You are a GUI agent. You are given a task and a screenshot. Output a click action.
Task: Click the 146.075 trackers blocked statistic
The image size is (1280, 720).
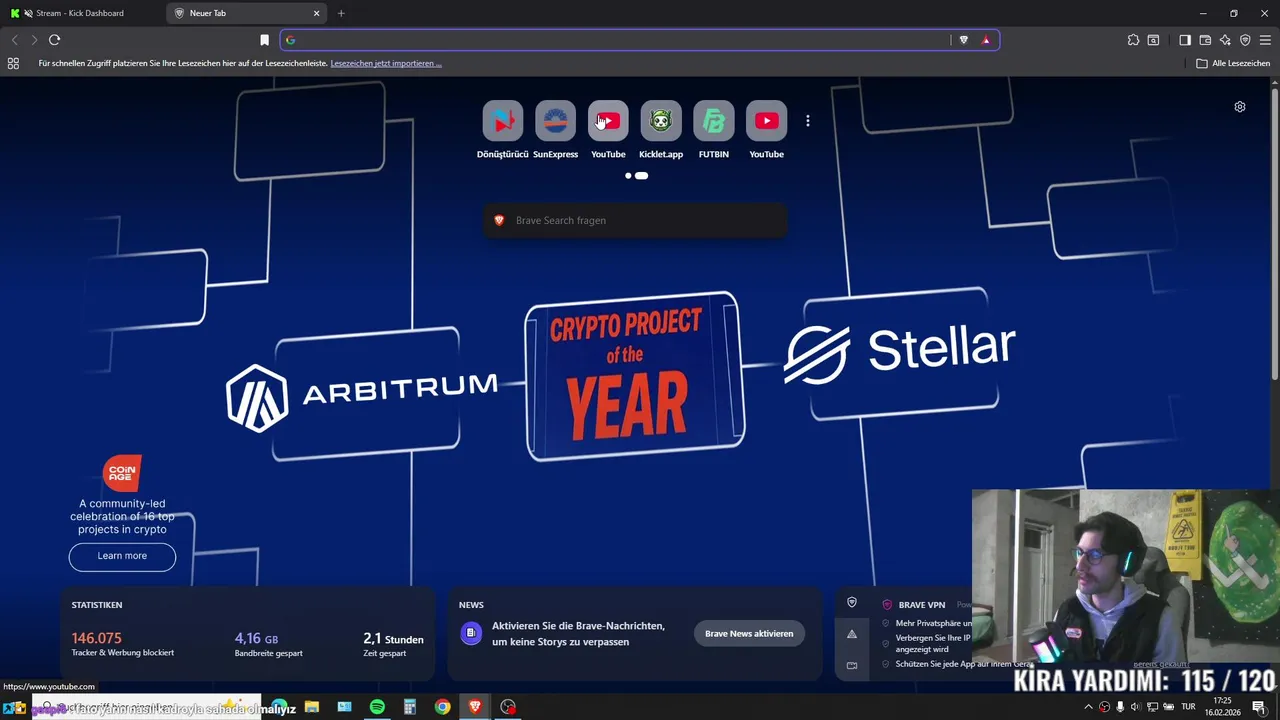(96, 638)
